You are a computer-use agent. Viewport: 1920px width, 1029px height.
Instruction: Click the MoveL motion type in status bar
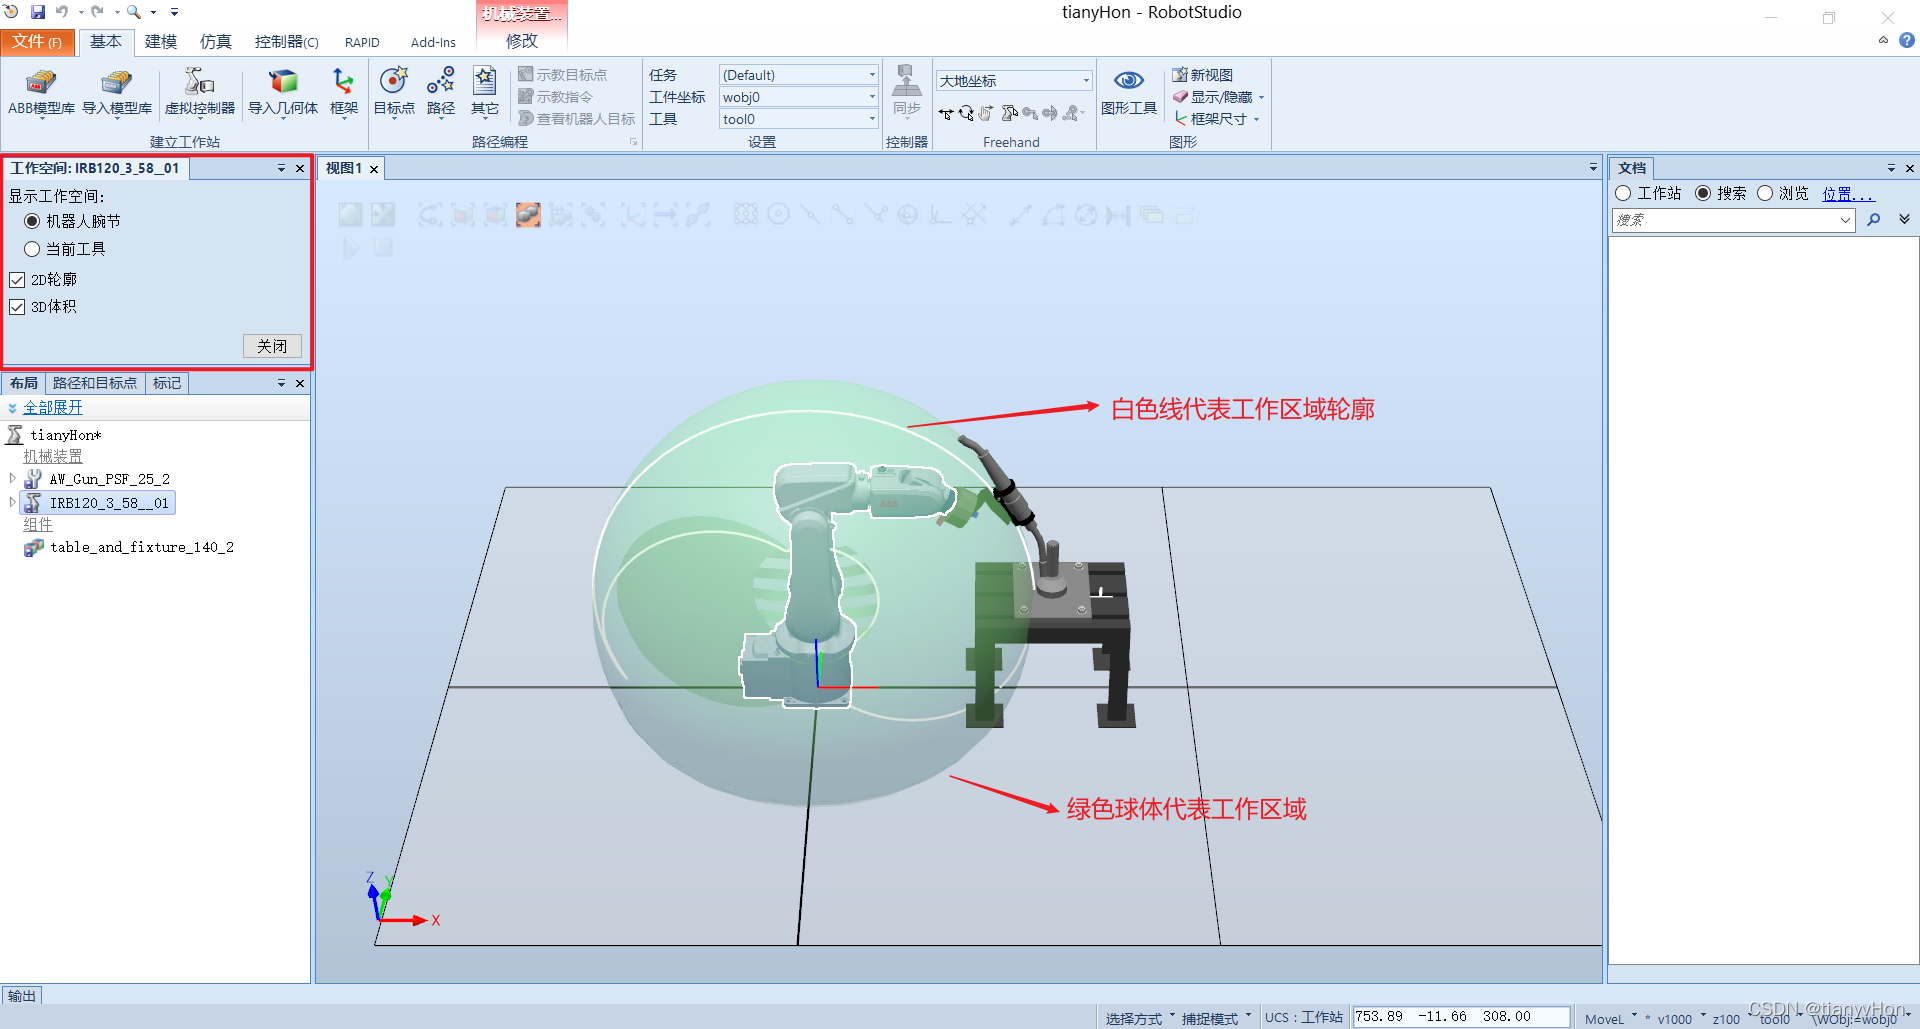click(x=1605, y=1019)
